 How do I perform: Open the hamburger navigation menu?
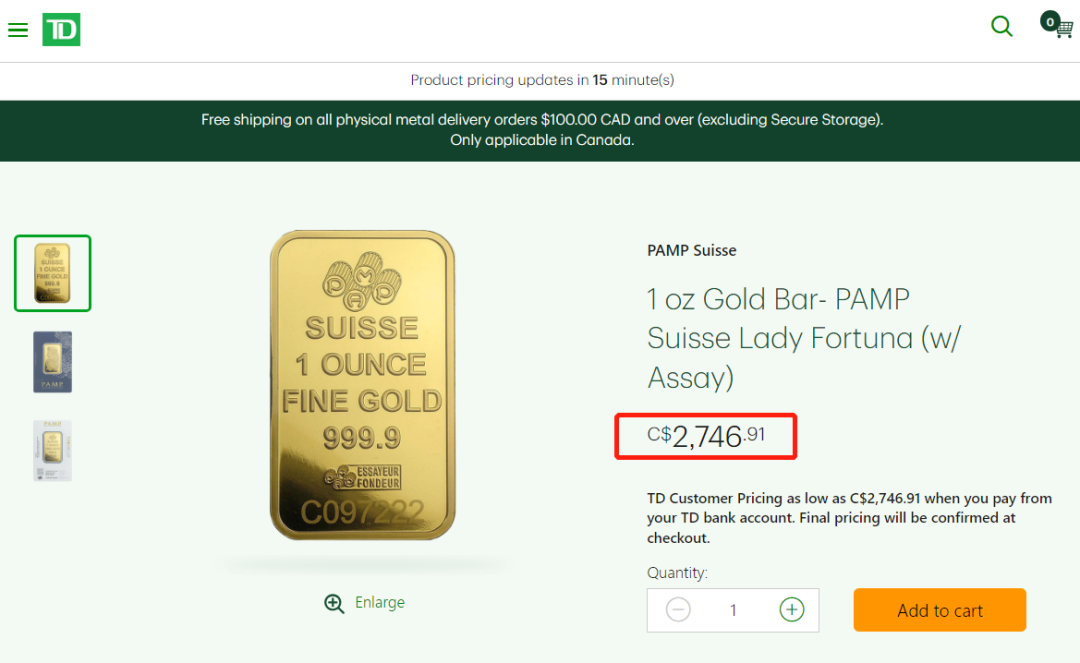point(18,30)
